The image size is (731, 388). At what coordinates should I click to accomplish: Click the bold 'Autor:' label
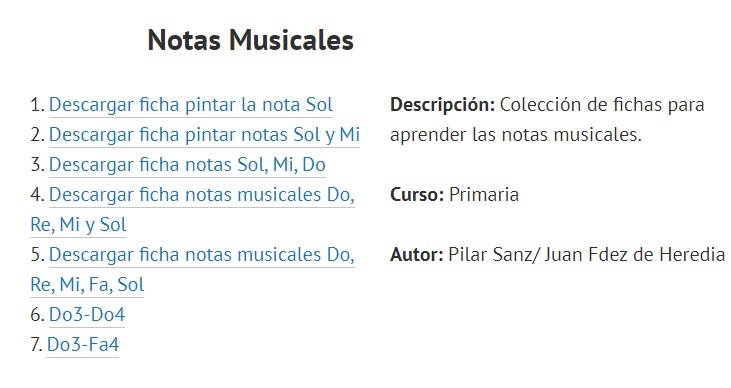point(416,255)
